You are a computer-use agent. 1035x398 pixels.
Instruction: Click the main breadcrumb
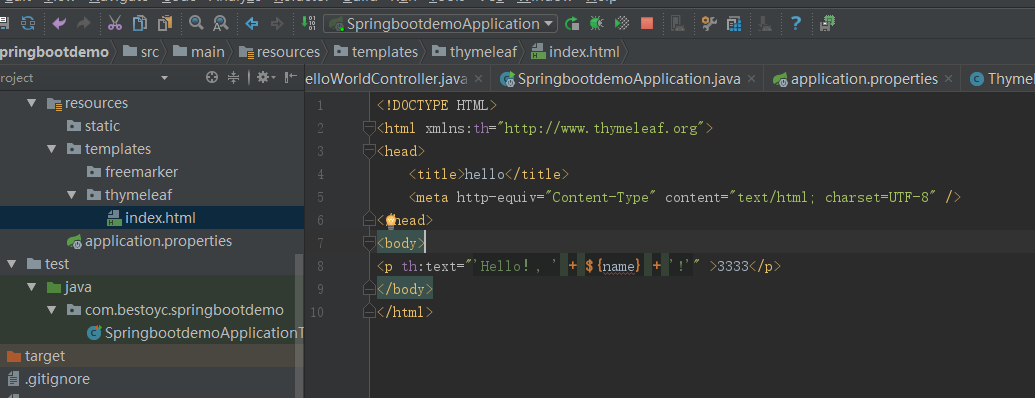pos(199,52)
